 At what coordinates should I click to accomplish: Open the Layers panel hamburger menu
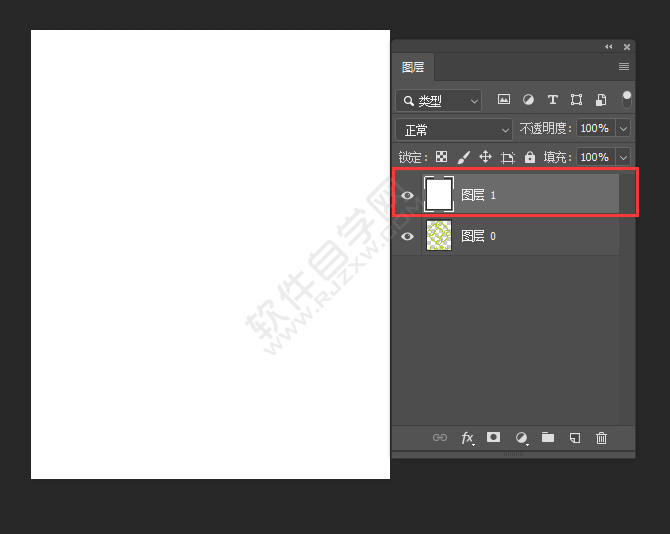click(x=624, y=67)
